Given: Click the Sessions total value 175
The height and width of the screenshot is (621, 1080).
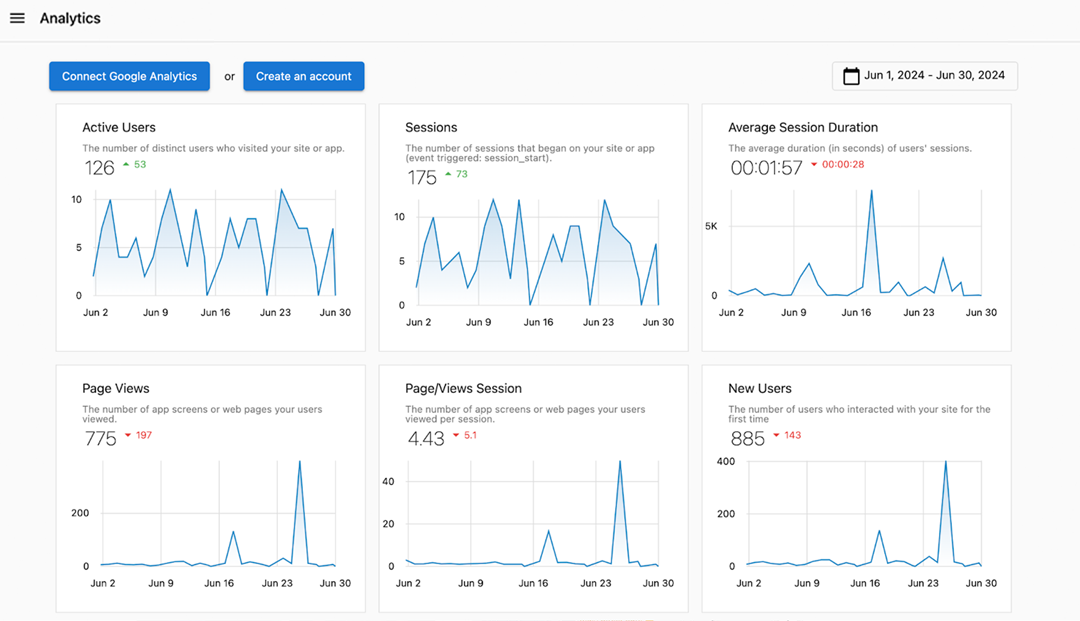Looking at the screenshot, I should click(x=422, y=177).
